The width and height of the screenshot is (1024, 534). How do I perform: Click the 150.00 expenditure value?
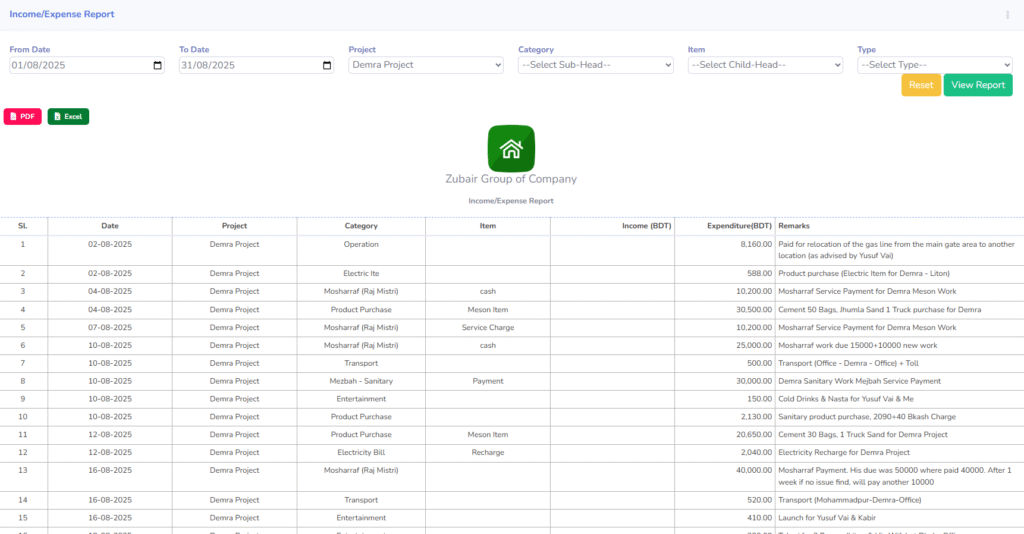760,399
